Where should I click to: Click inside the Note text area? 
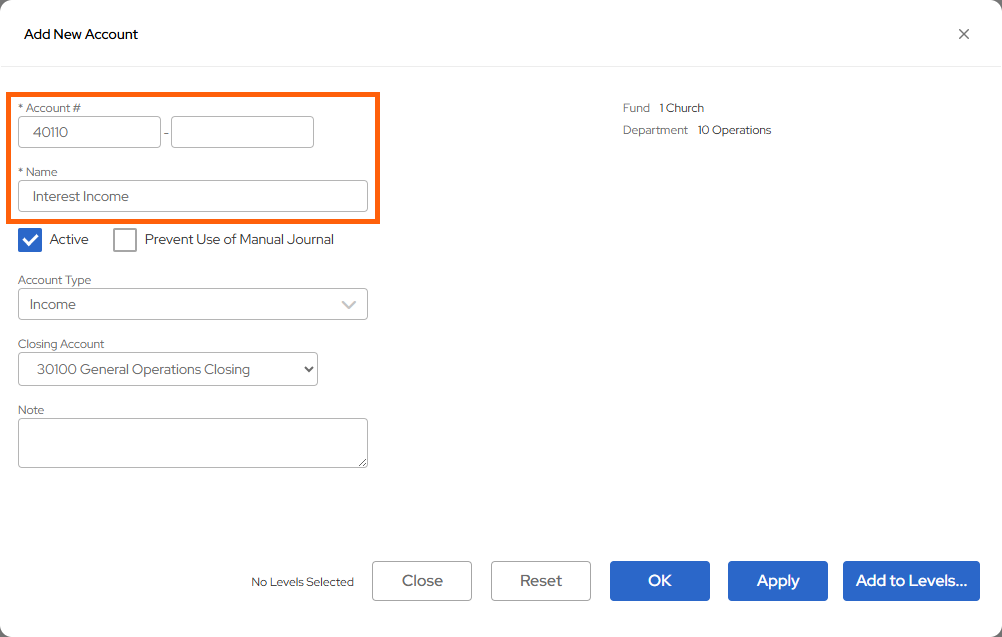click(192, 442)
